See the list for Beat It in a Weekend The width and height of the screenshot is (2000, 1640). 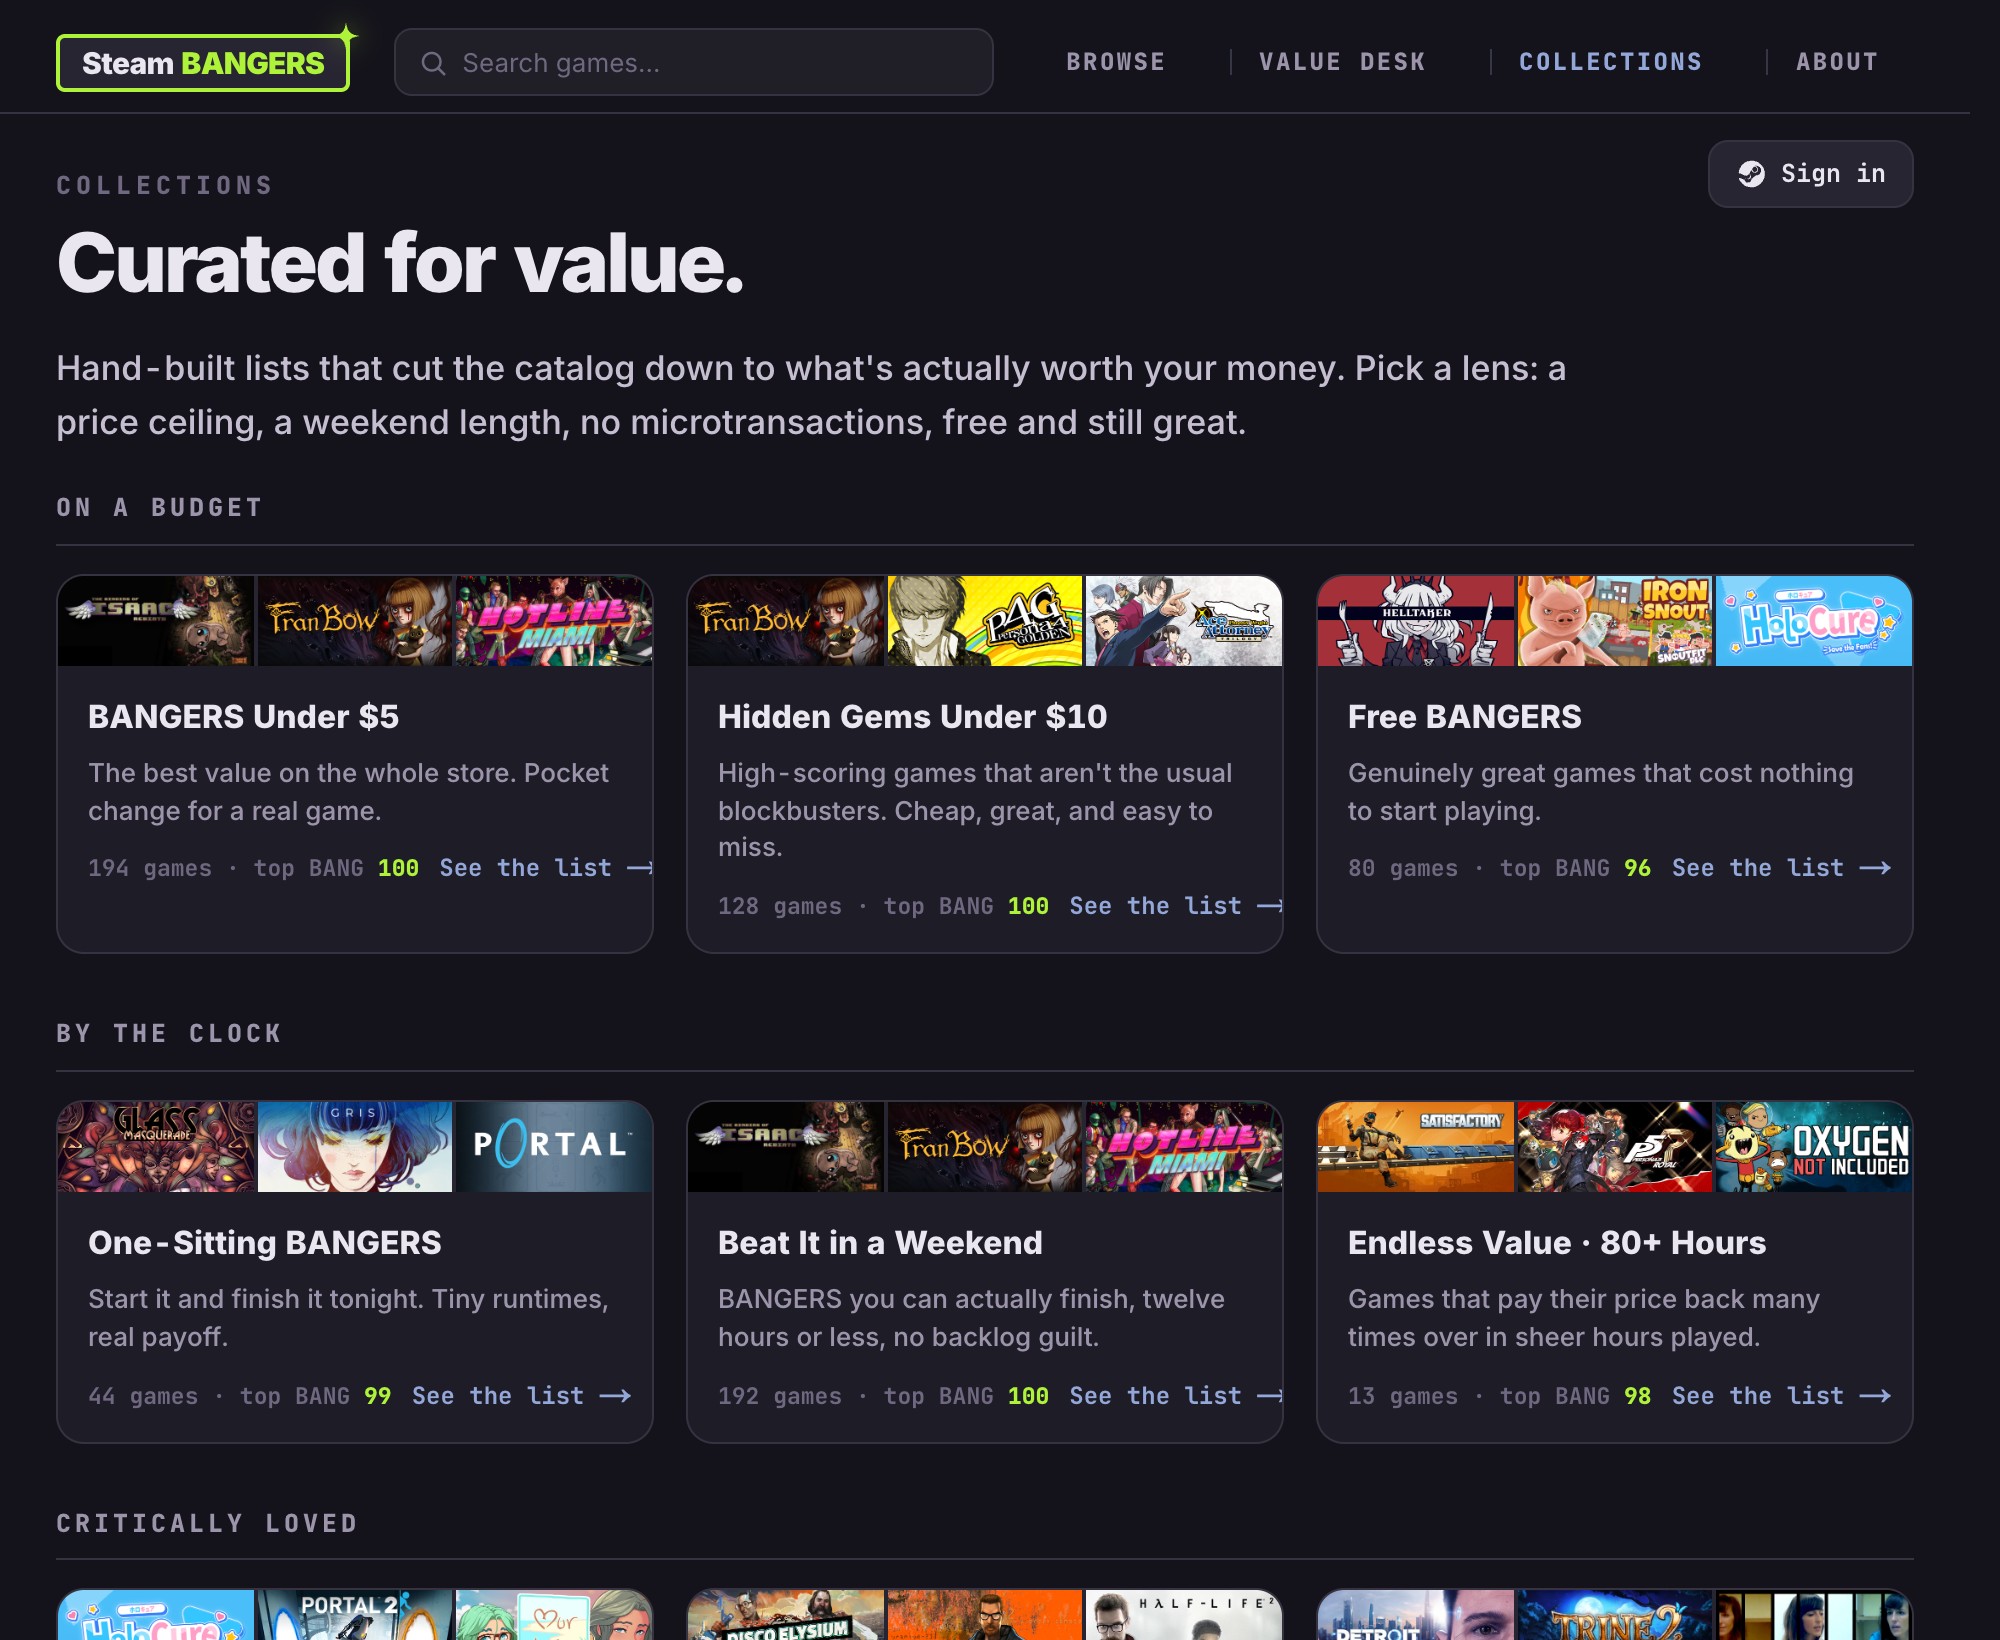pyautogui.click(x=1176, y=1396)
